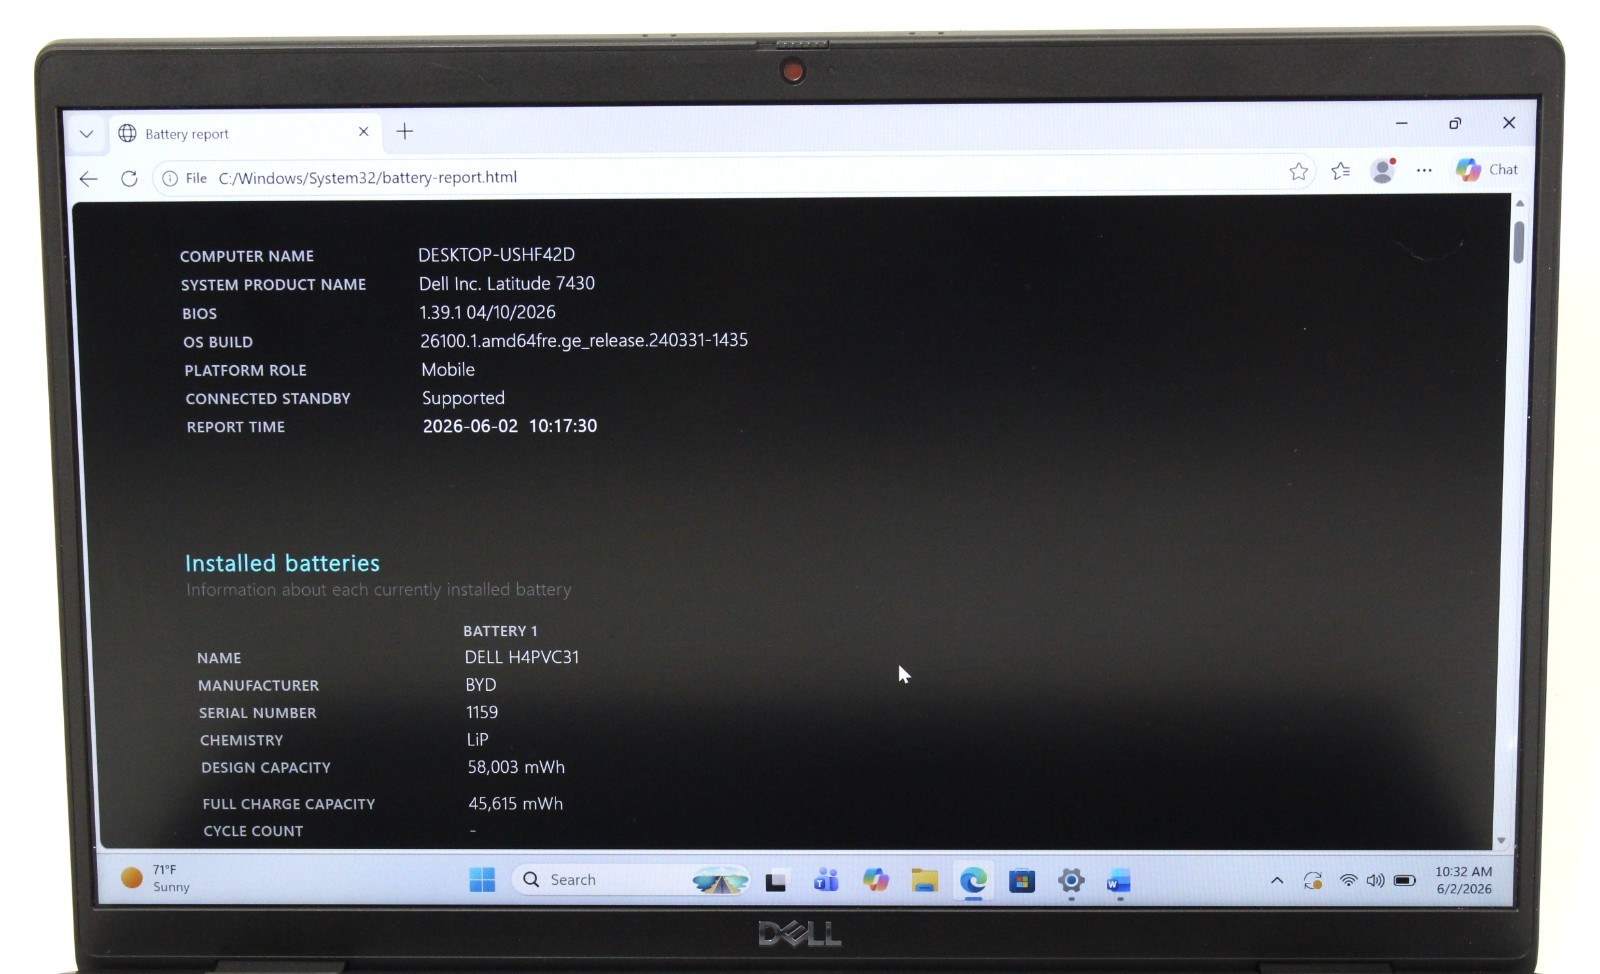Screen dimensions: 1600x974
Task: Click the scrollbar down arrow
Action: point(1500,841)
